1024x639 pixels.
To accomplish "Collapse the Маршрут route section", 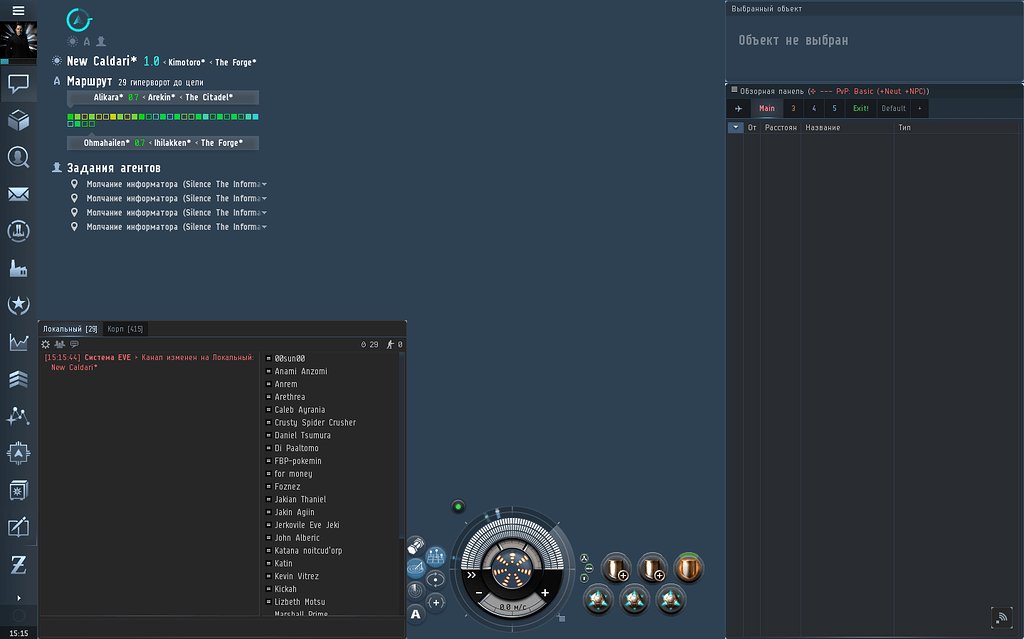I will point(57,81).
